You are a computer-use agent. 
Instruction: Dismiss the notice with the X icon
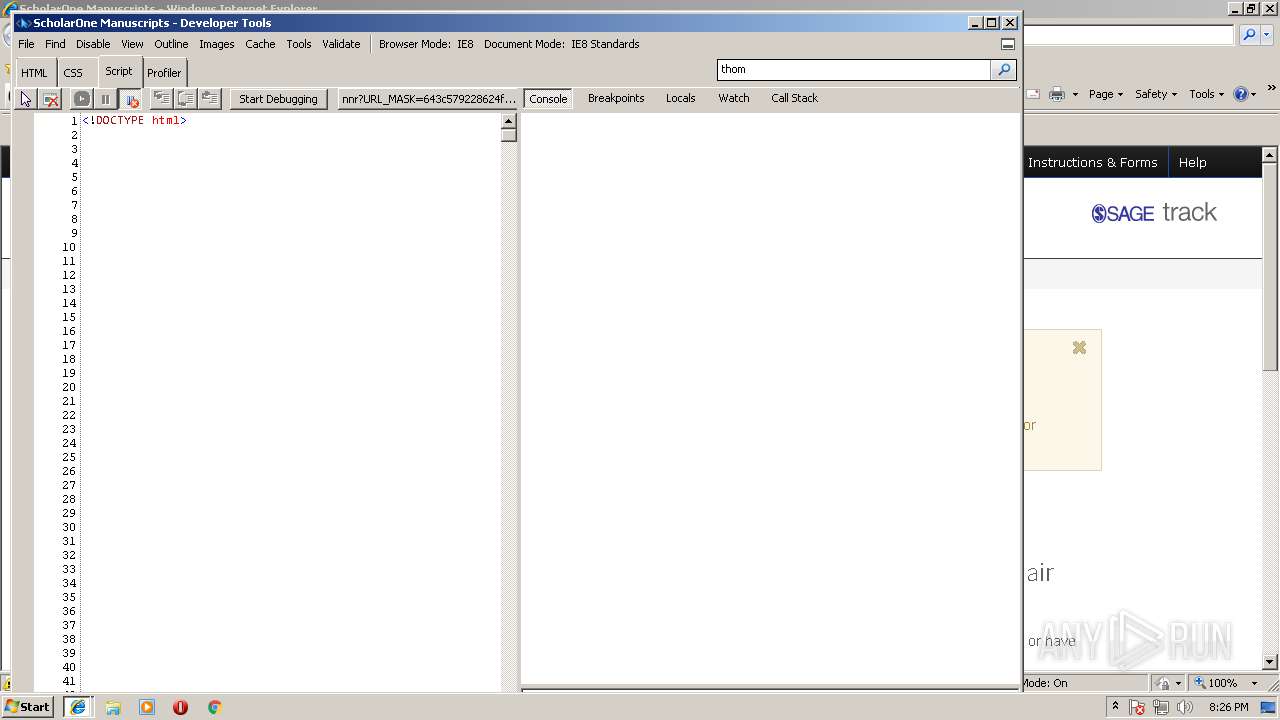[1079, 347]
